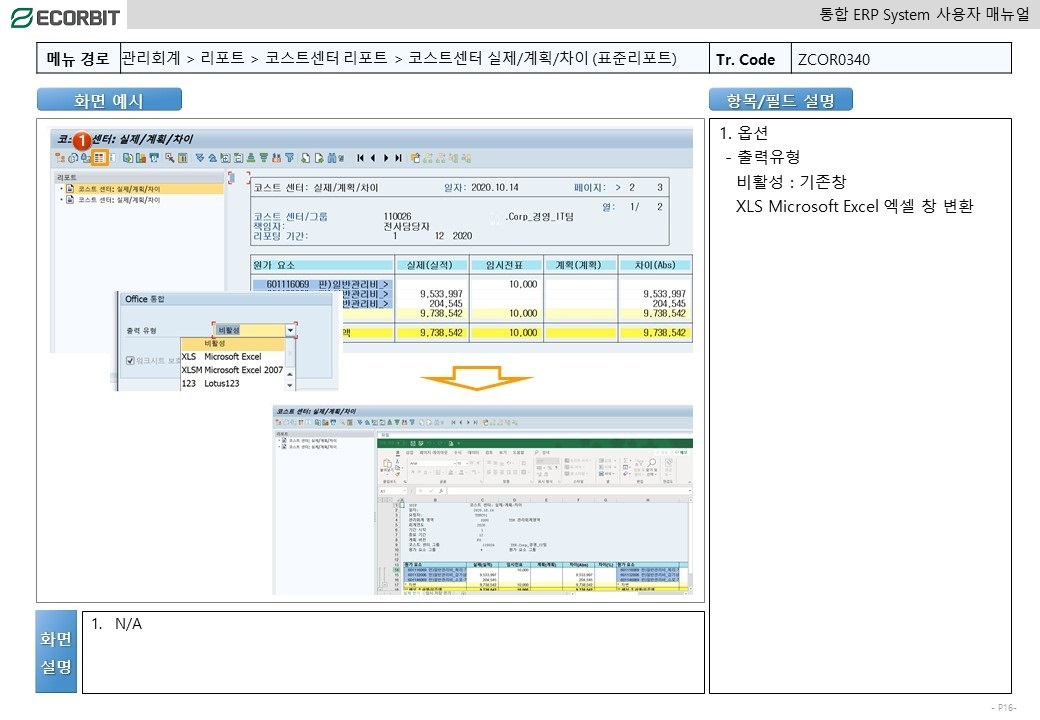Click the clock icon in the report toolbar

pos(73,158)
